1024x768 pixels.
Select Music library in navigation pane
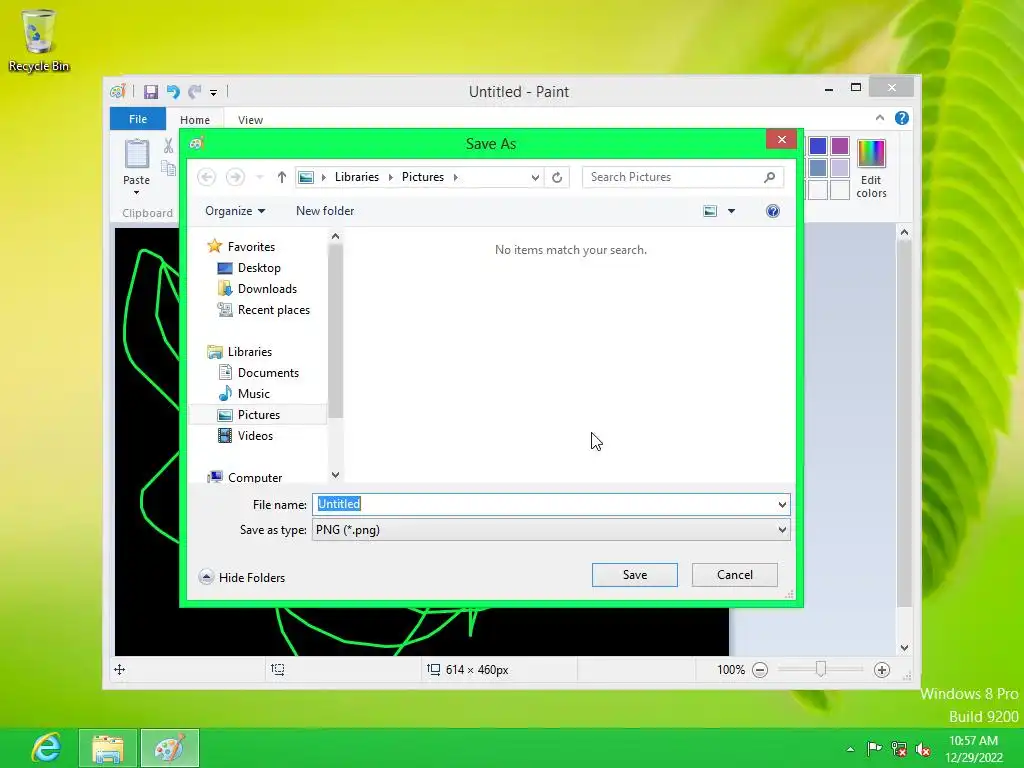pyautogui.click(x=253, y=394)
